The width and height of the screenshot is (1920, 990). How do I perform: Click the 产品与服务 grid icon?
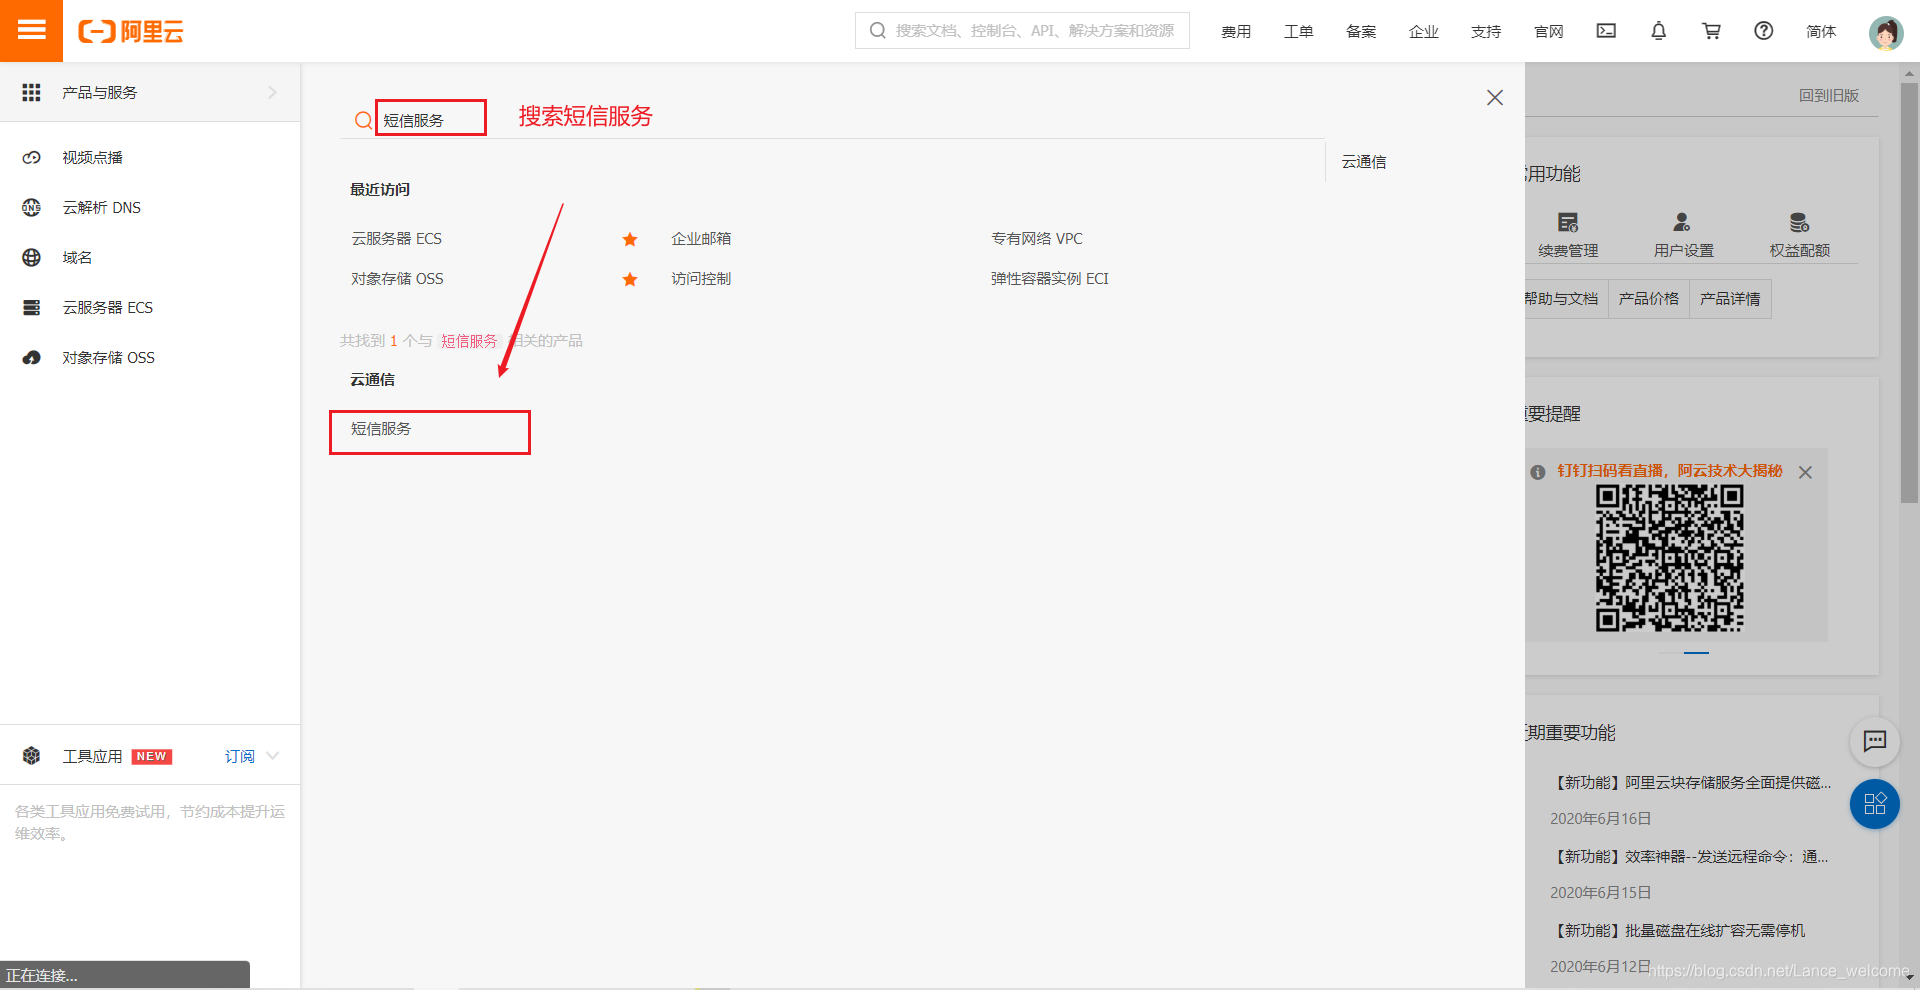pyautogui.click(x=32, y=92)
